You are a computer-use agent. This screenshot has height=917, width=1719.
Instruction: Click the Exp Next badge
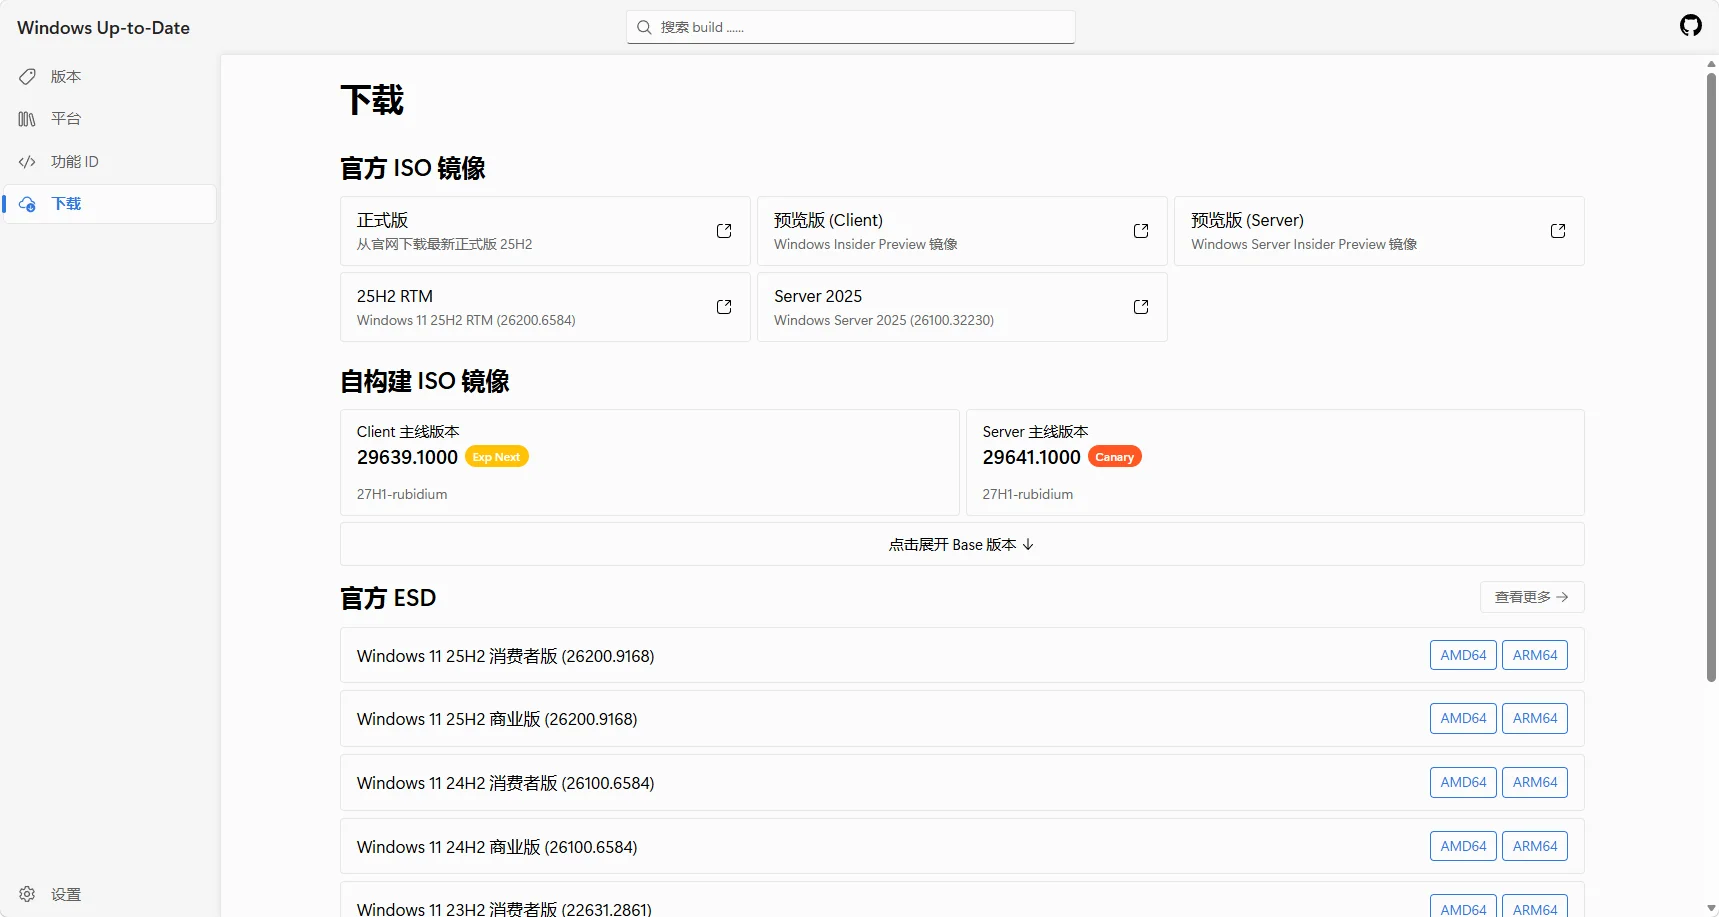point(496,457)
